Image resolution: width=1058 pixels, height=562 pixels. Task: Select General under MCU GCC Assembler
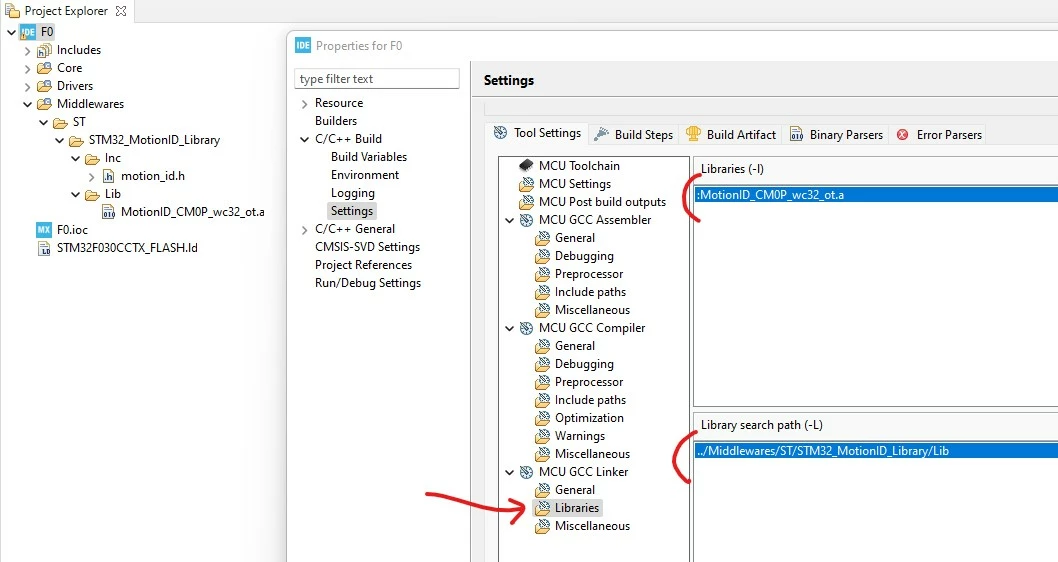(x=575, y=237)
